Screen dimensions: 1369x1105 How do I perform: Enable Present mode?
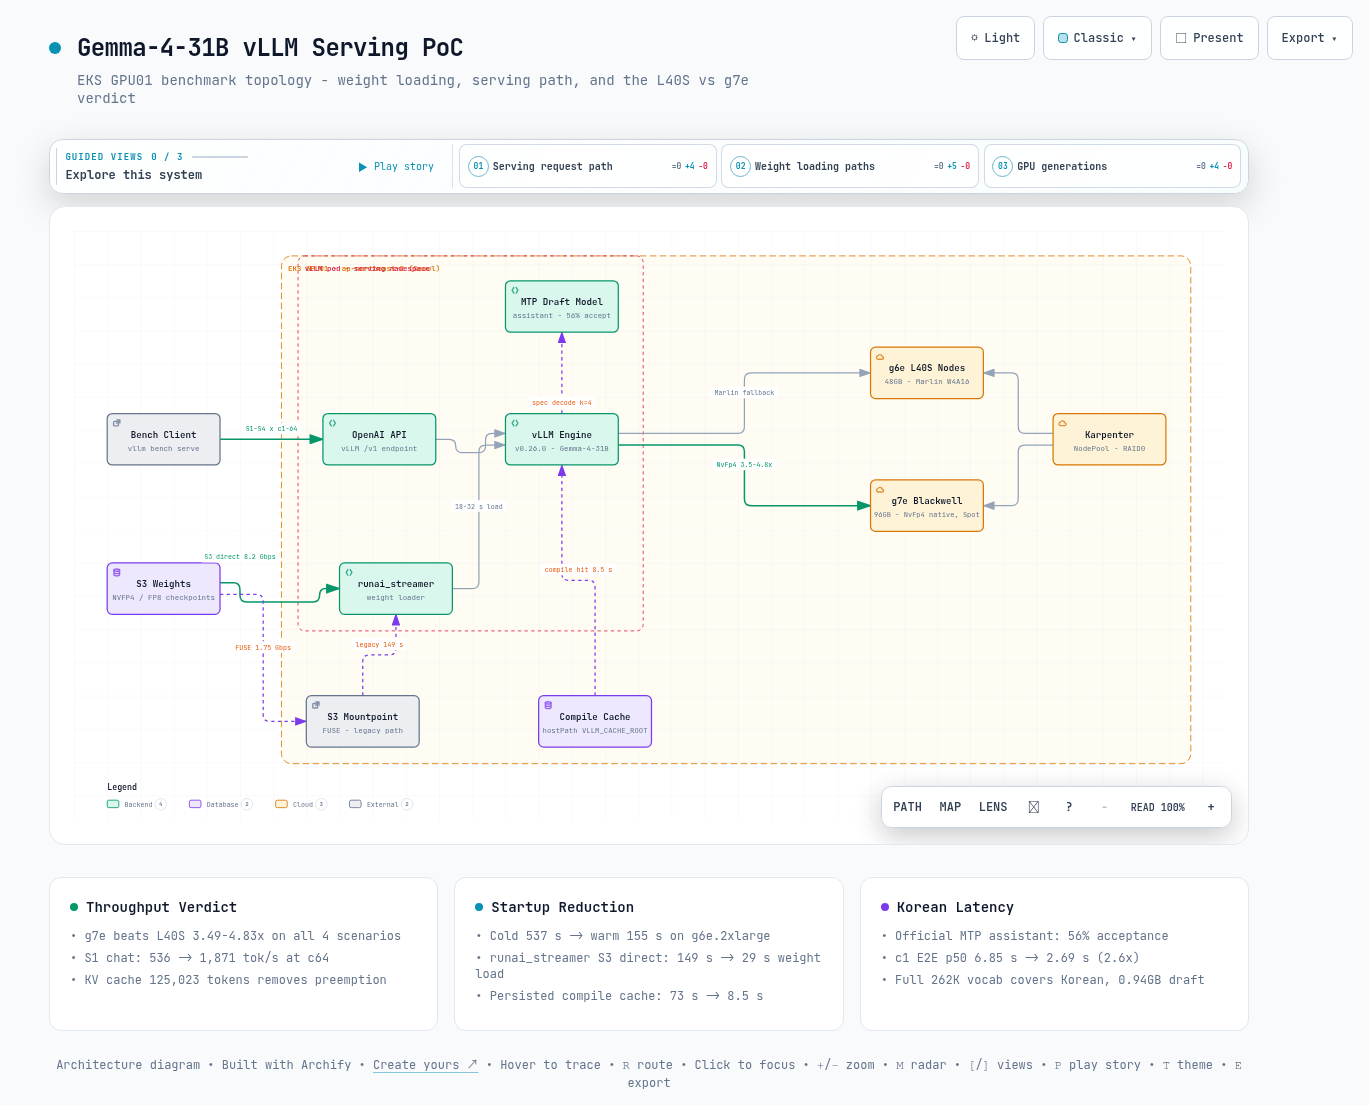(1209, 38)
